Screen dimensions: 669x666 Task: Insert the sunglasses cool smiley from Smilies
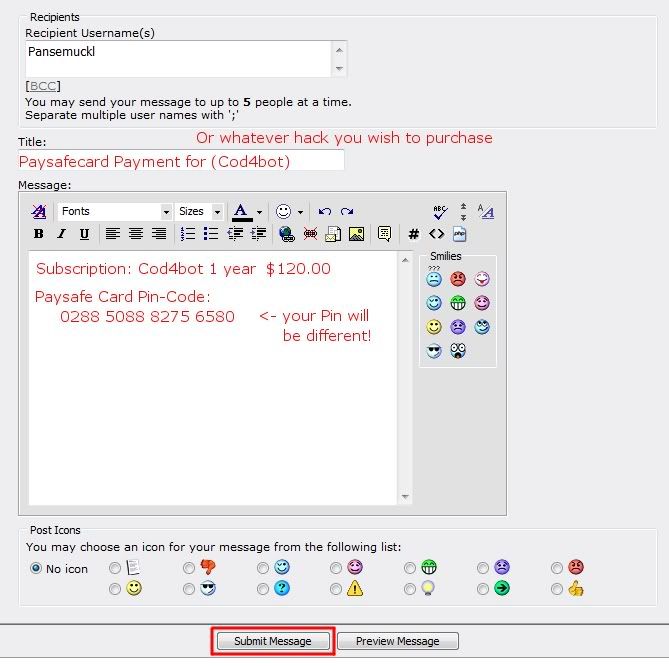coord(434,351)
